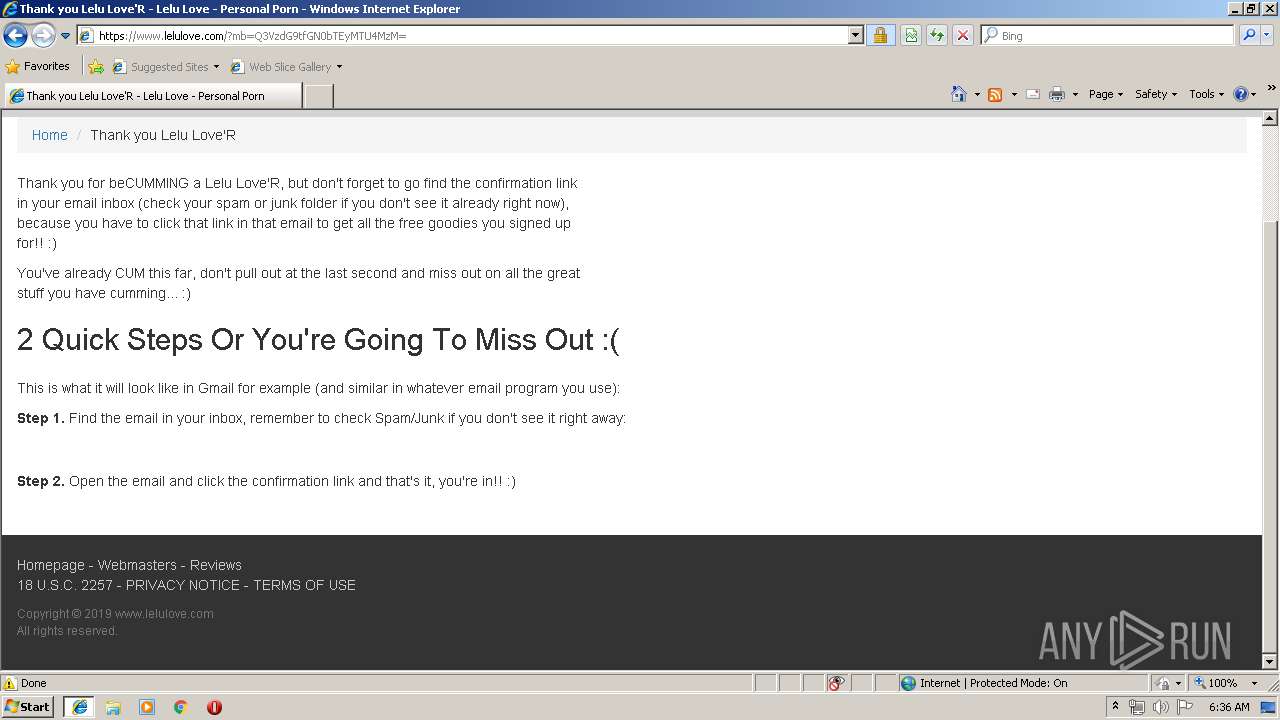Open the Tools menu
The image size is (1280, 720).
pos(1206,94)
